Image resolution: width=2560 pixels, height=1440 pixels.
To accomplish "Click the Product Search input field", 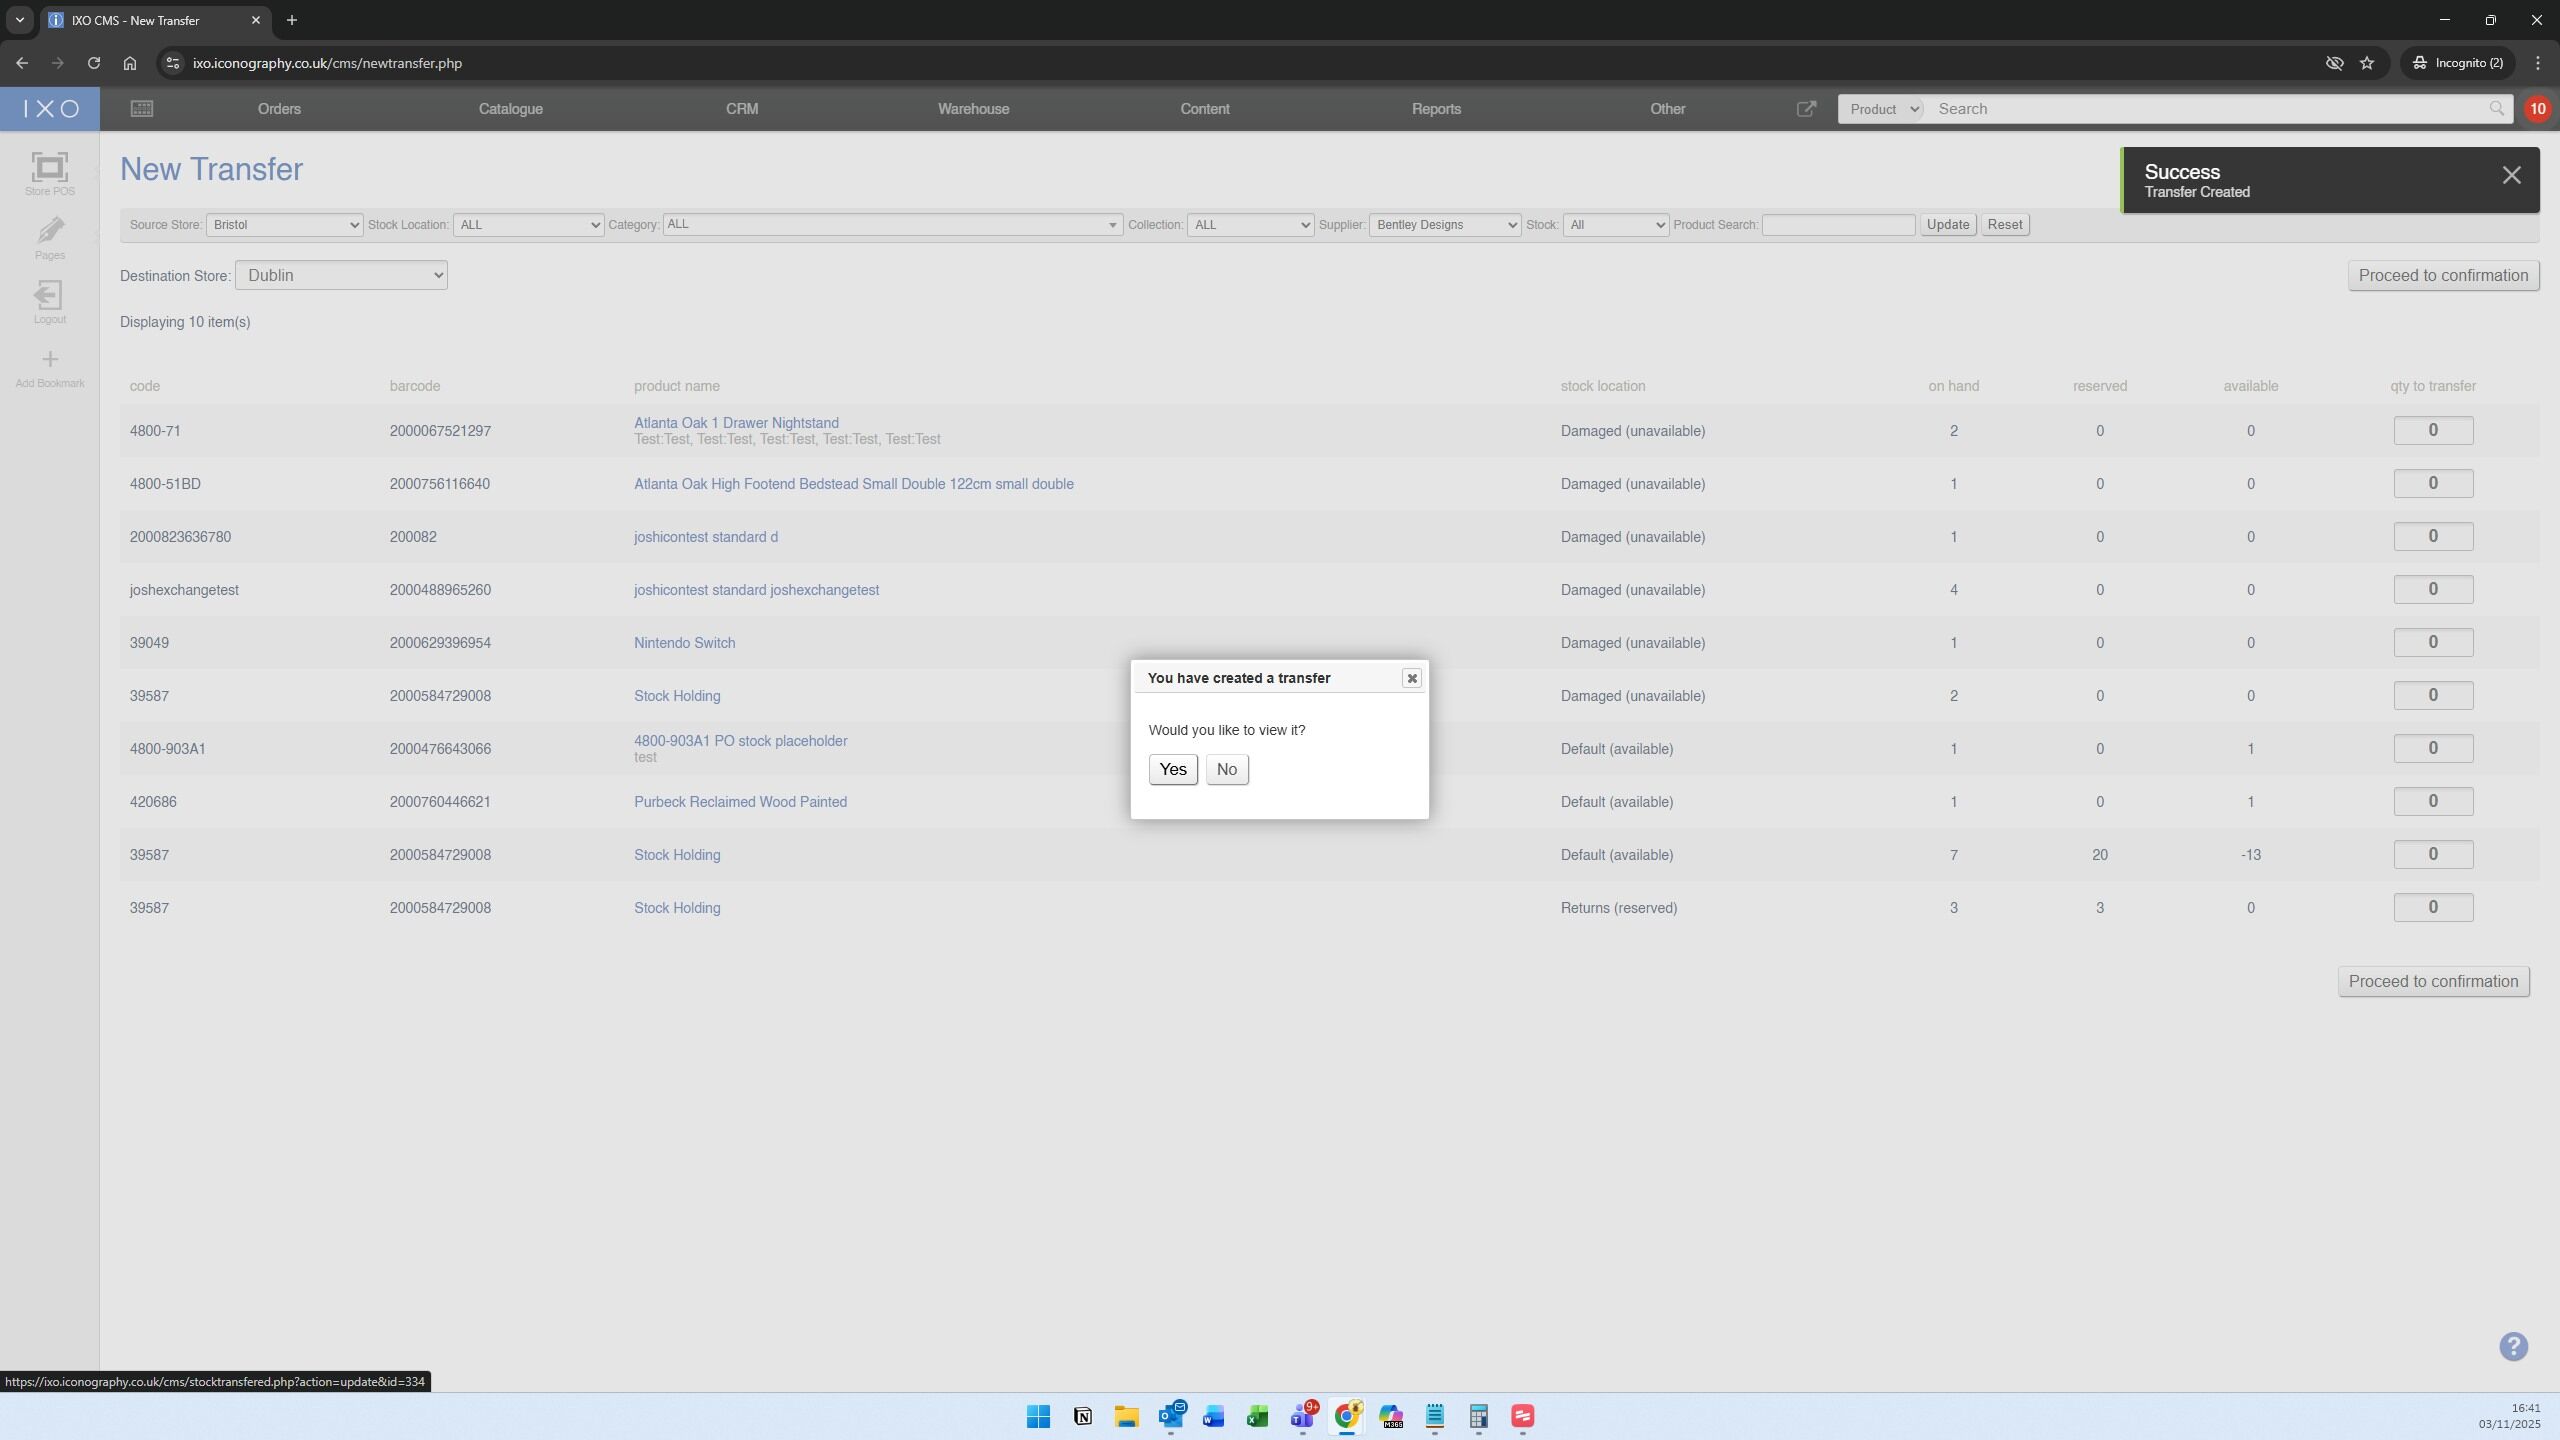I will tap(1838, 225).
